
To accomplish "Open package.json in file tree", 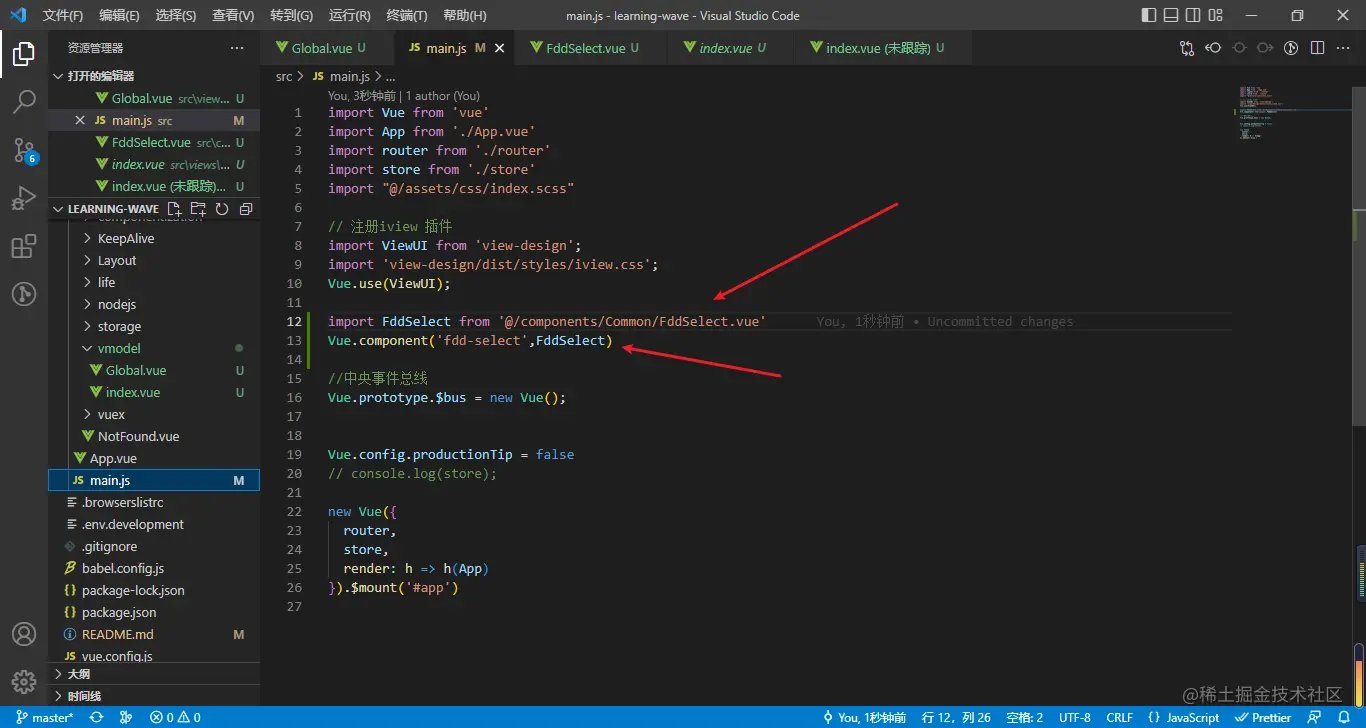I will coord(154,612).
